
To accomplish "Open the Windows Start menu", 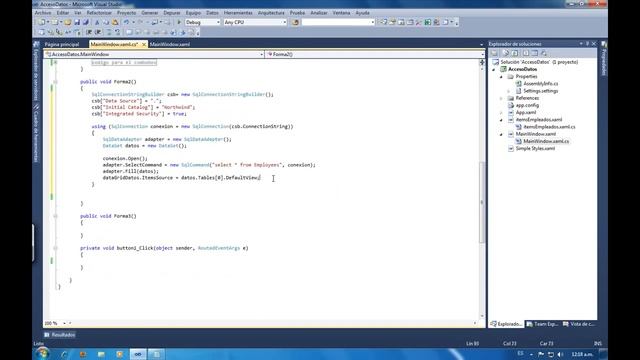I will pyautogui.click(x=42, y=353).
